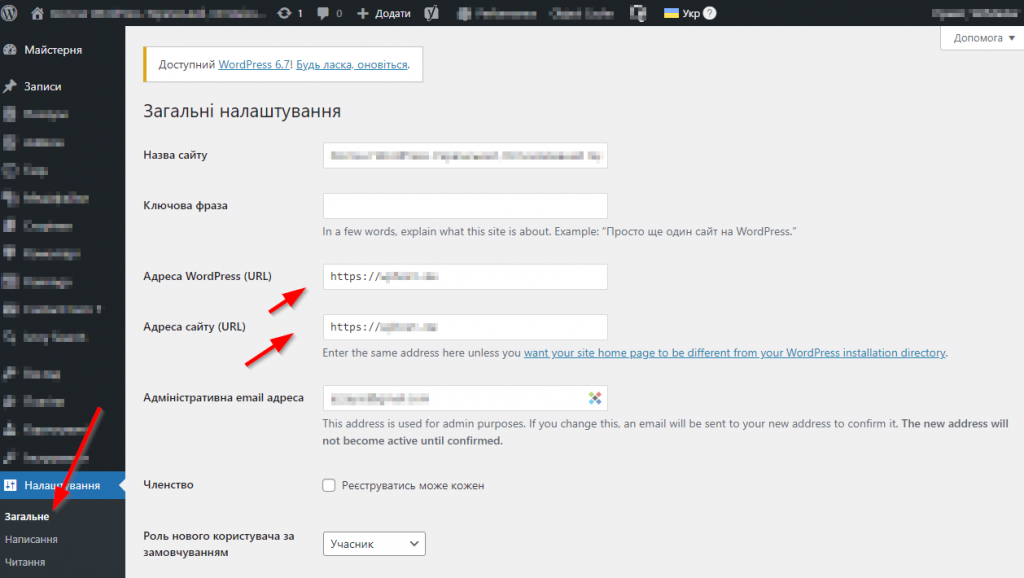Follow the WordPress 6.7 link
This screenshot has width=1024, height=578.
tap(254, 65)
